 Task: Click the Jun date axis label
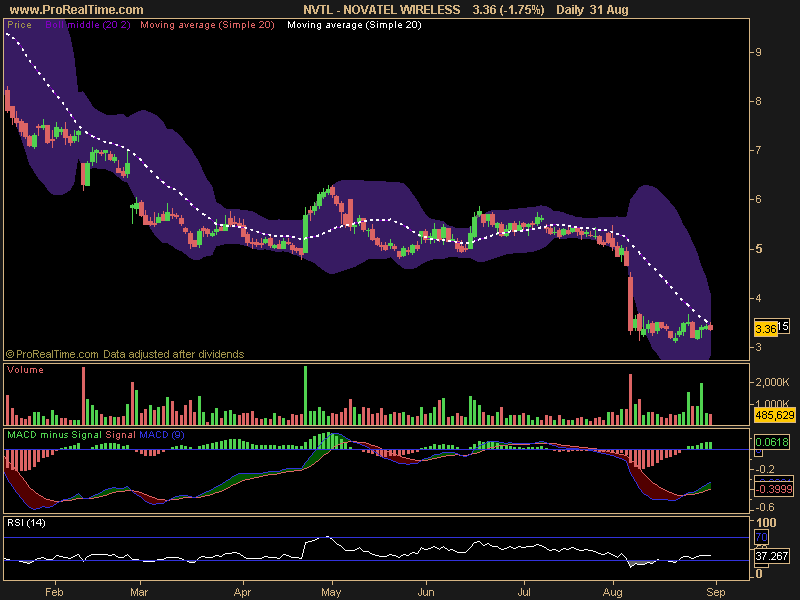[x=426, y=592]
